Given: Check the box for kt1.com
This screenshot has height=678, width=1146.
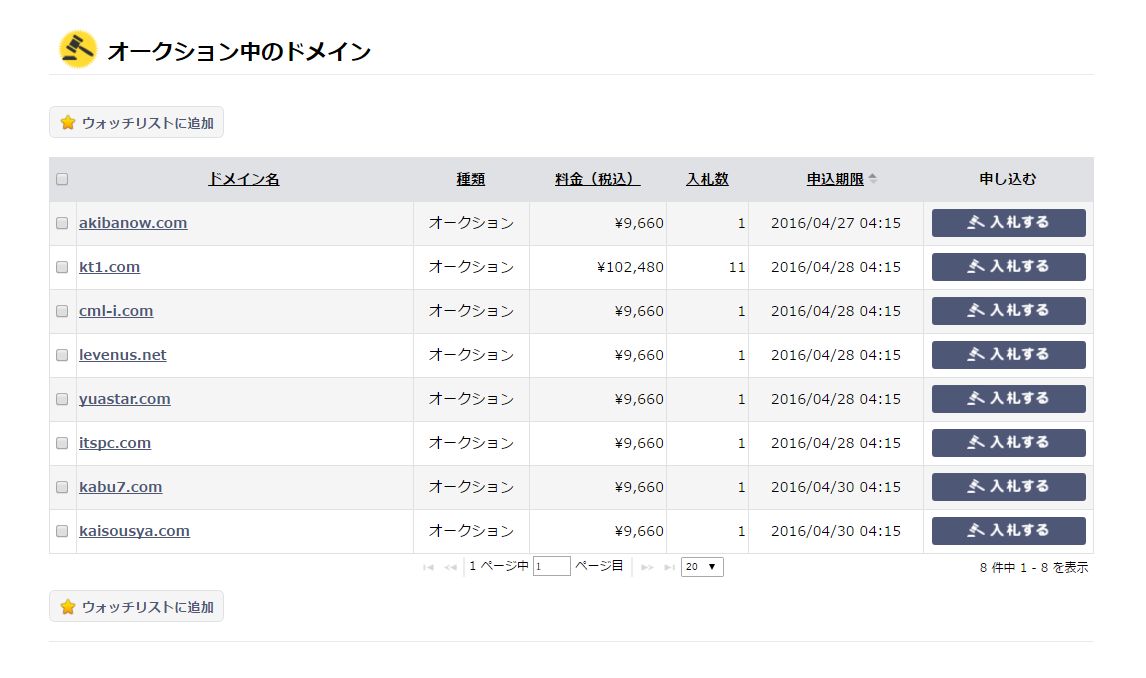Looking at the screenshot, I should (x=62, y=267).
